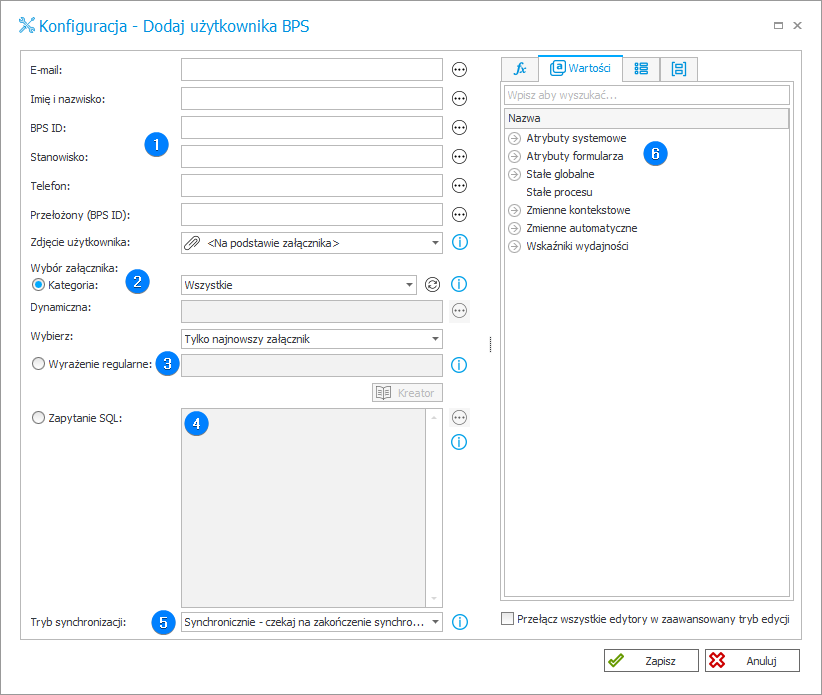Expand the Atrybuty systemowe tree node
This screenshot has height=695, width=822.
(x=515, y=138)
